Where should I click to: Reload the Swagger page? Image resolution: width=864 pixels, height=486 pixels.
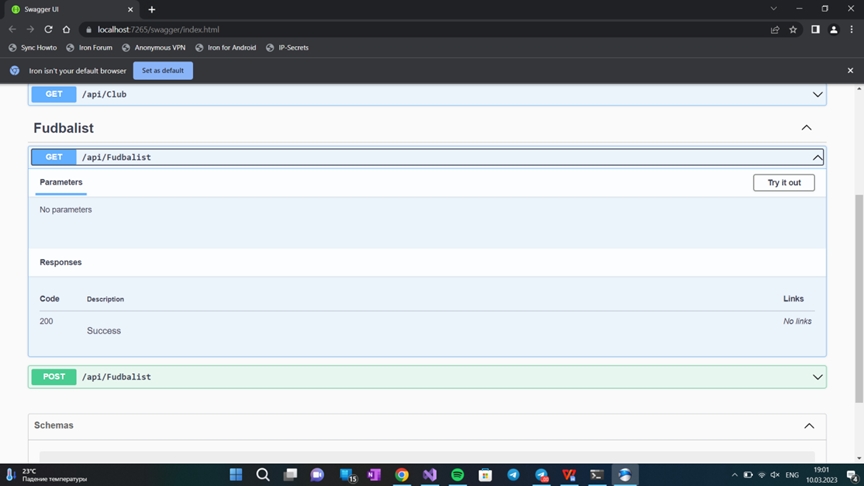point(48,29)
